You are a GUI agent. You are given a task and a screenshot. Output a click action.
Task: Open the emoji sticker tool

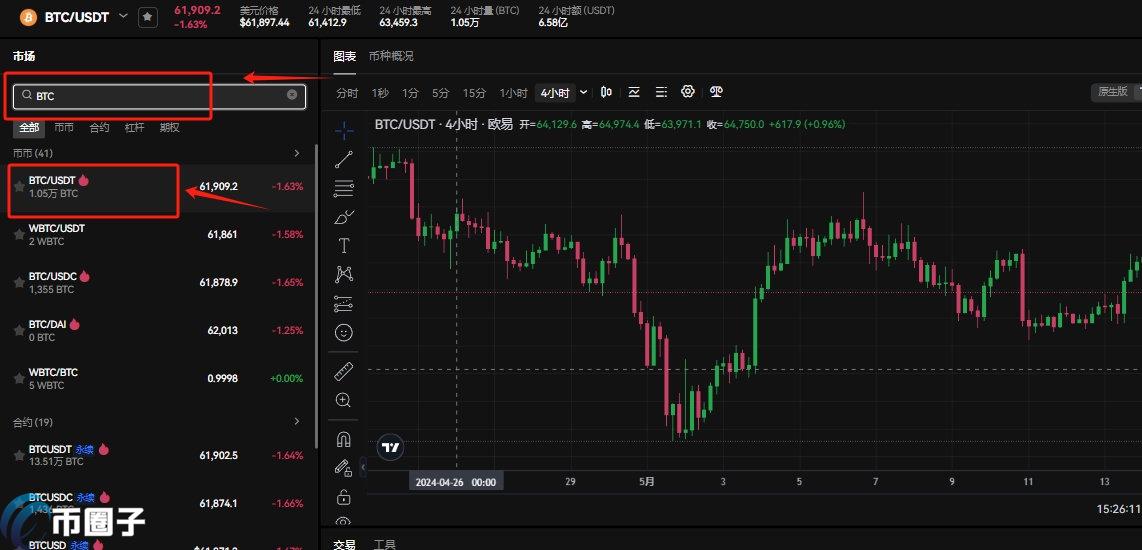point(344,332)
